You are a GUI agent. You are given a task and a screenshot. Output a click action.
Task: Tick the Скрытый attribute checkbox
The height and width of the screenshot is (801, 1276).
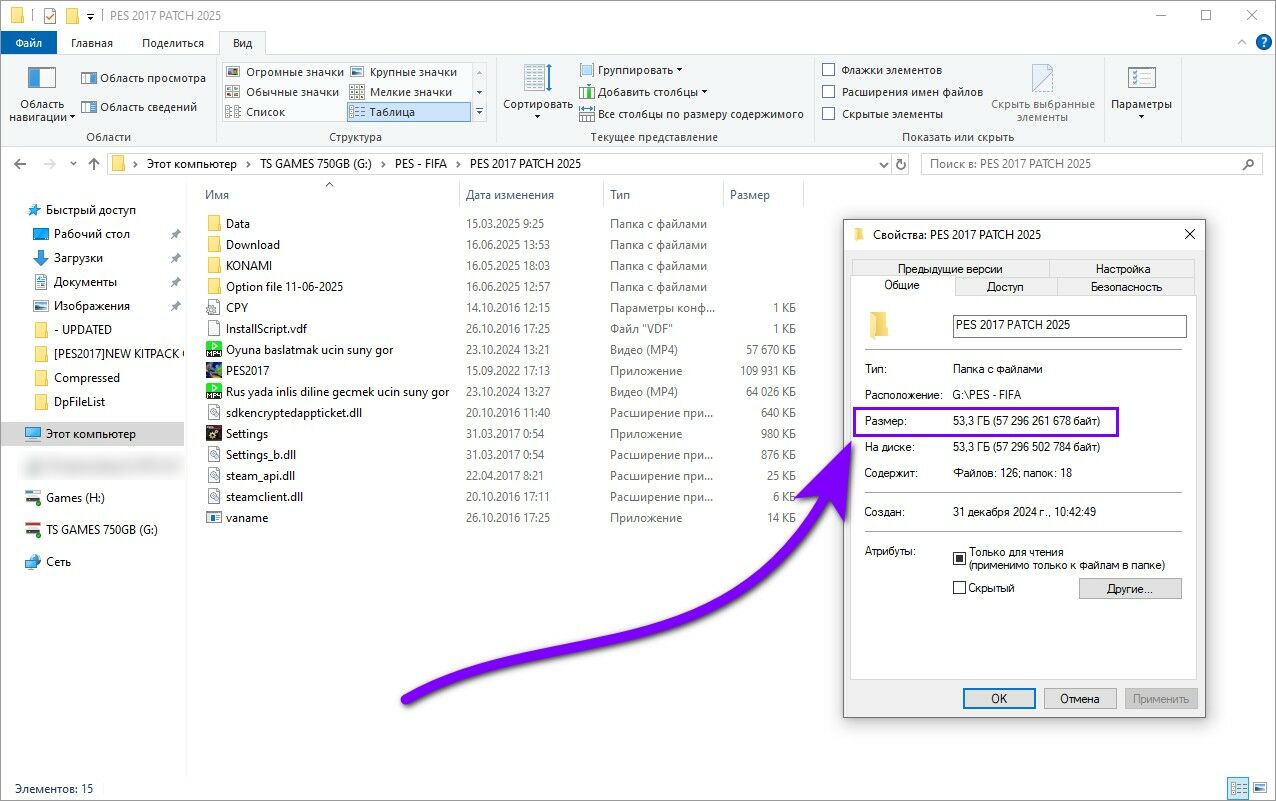[960, 588]
